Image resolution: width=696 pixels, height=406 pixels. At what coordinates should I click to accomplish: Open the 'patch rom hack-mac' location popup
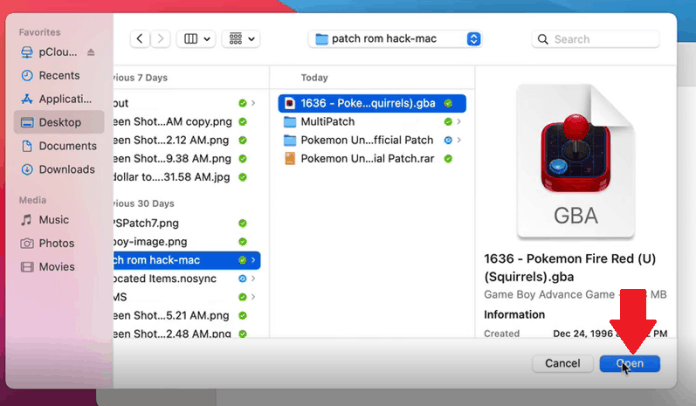click(x=395, y=39)
